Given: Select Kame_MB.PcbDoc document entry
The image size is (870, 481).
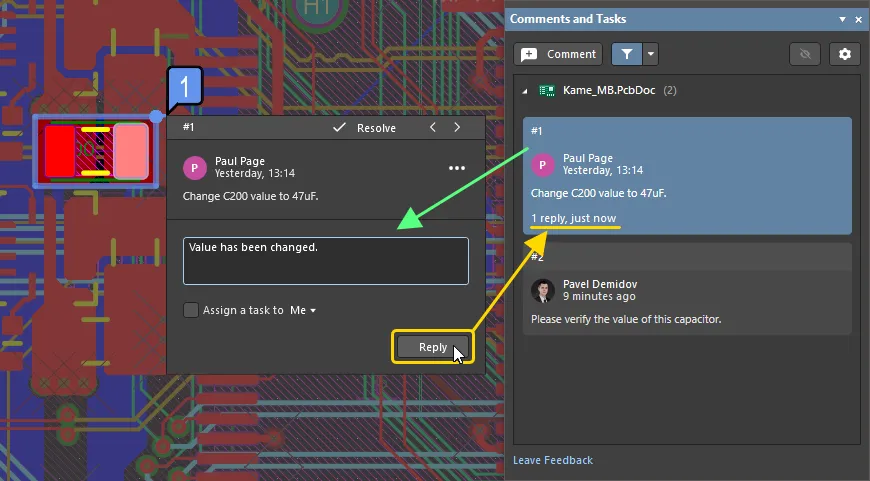Looking at the screenshot, I should point(609,90).
